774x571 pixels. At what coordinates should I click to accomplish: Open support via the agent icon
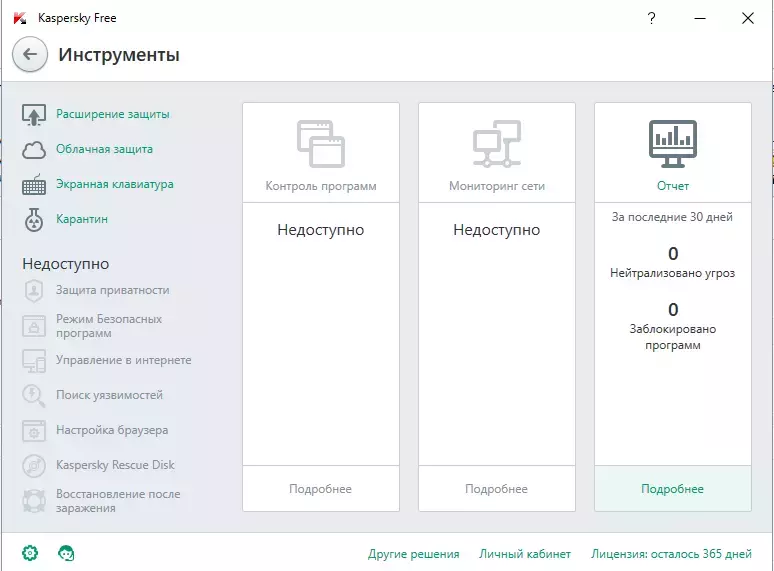pos(66,553)
